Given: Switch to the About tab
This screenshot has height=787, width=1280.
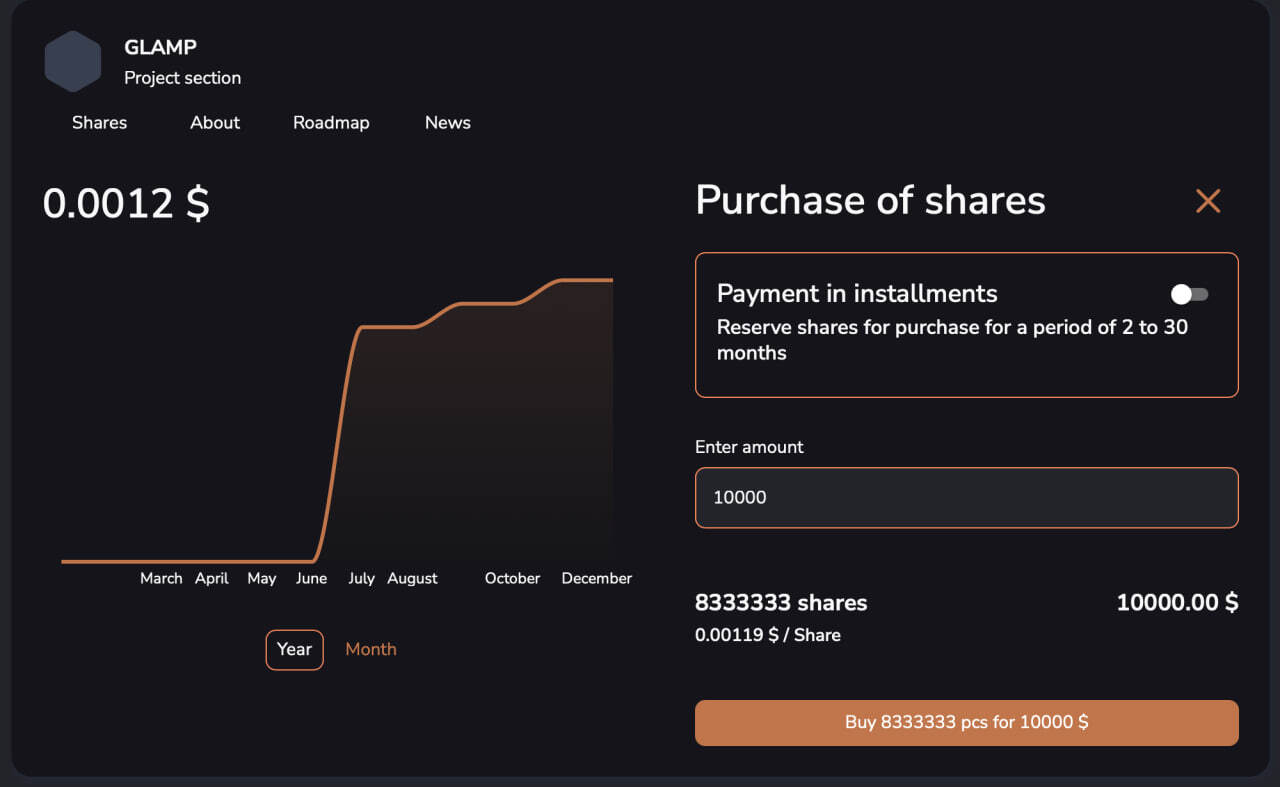Looking at the screenshot, I should pos(215,123).
